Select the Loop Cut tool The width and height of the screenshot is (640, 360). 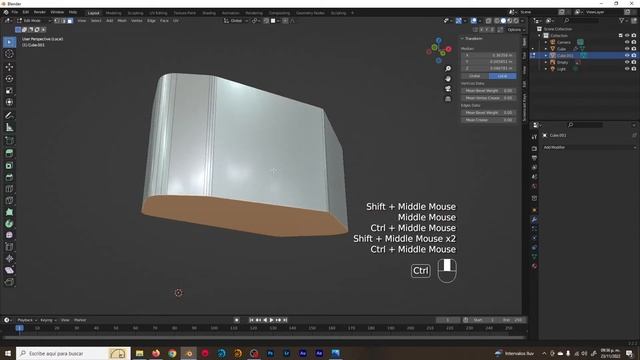point(9,189)
